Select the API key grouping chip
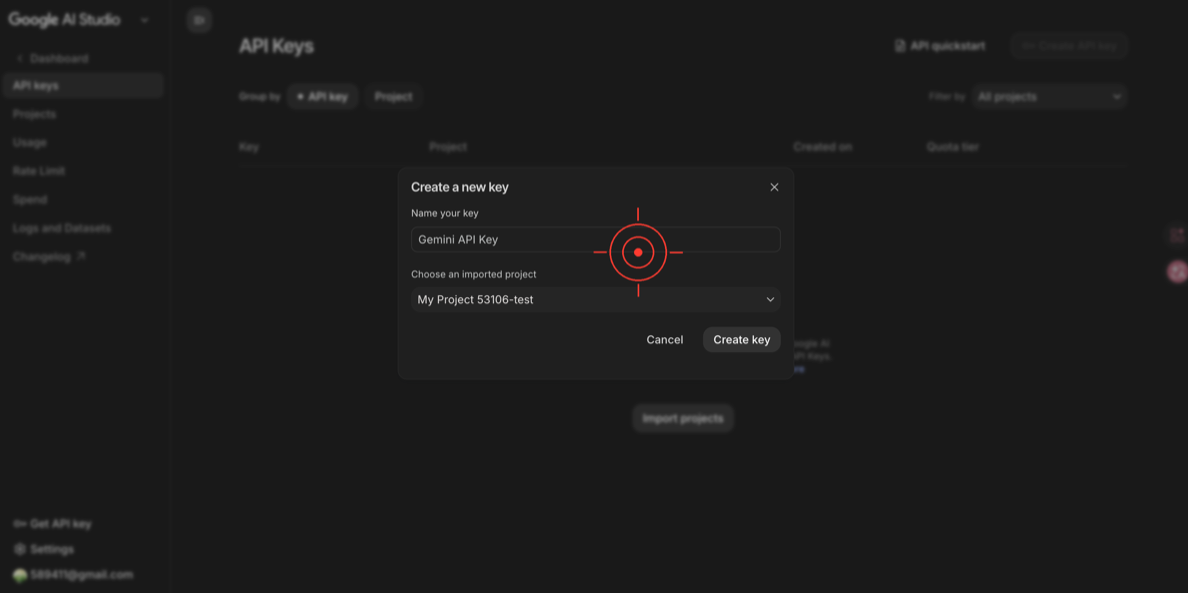Viewport: 1188px width, 593px height. click(x=322, y=96)
